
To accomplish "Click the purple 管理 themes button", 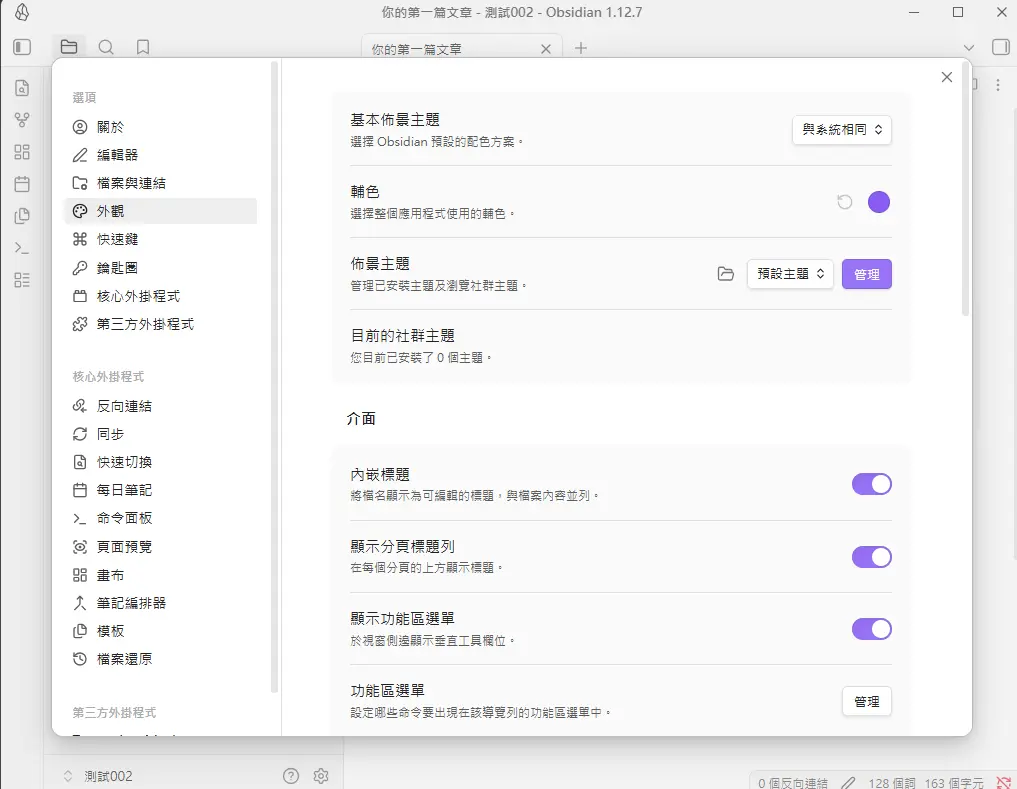I will (867, 274).
